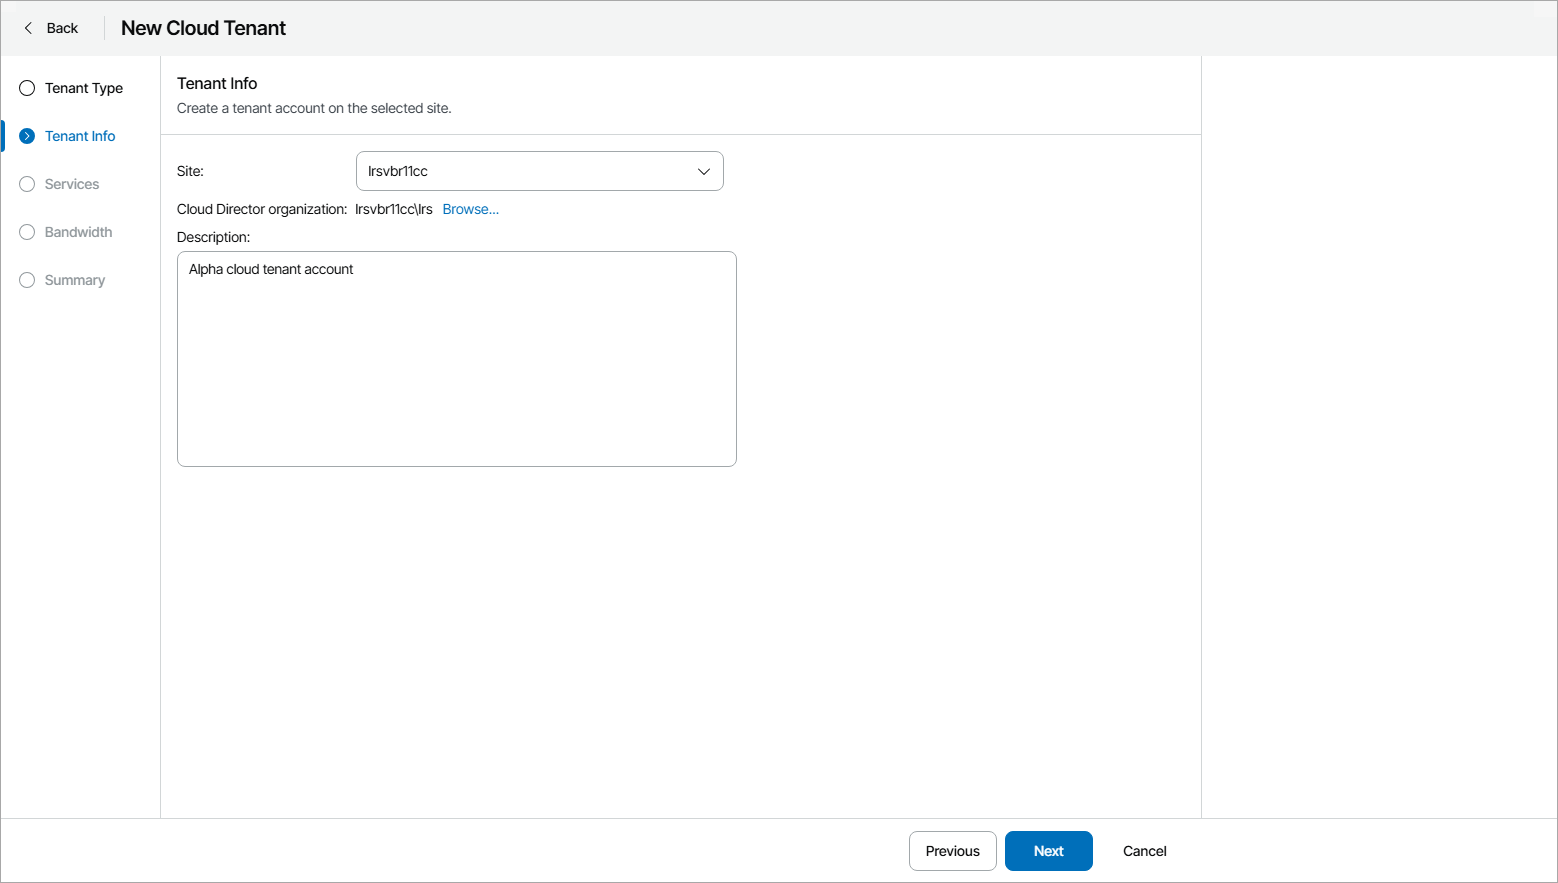Click the Summary step circle icon

[27, 280]
